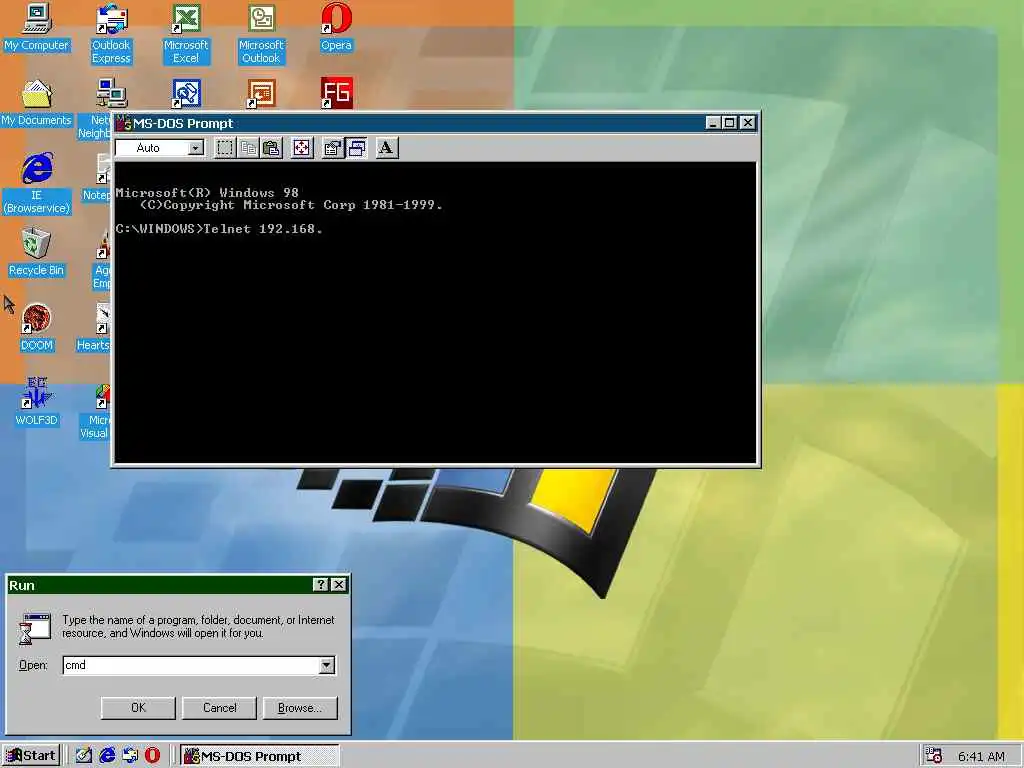The width and height of the screenshot is (1024, 768).
Task: Select the My Computer desktop icon
Action: [x=36, y=27]
